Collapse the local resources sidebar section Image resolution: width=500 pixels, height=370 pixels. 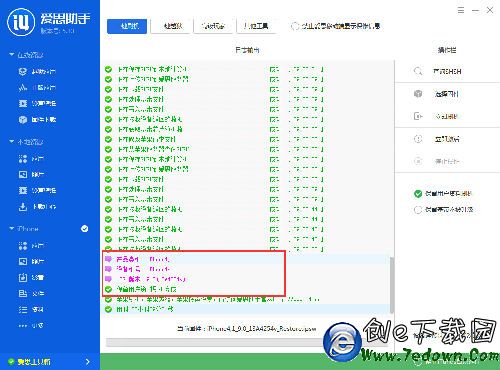[26, 142]
